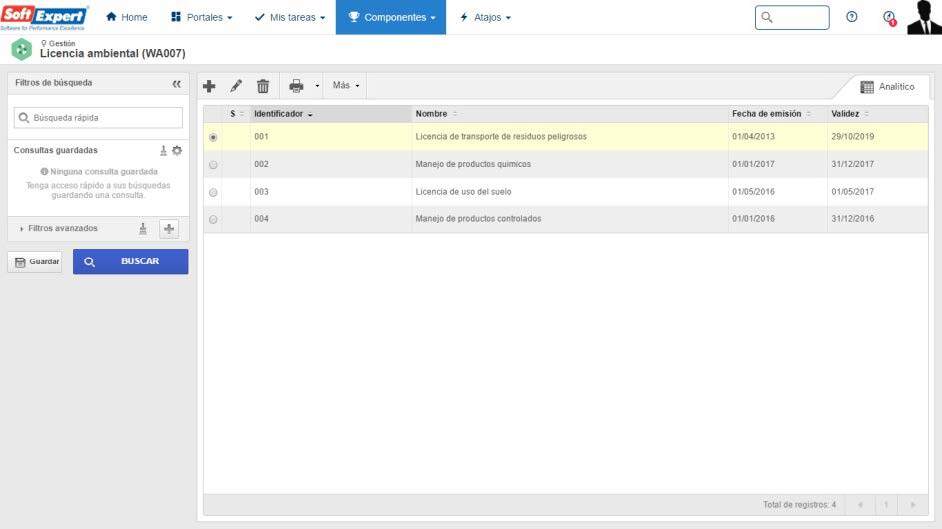Open the Más dropdown menu
942x529 pixels.
[346, 86]
